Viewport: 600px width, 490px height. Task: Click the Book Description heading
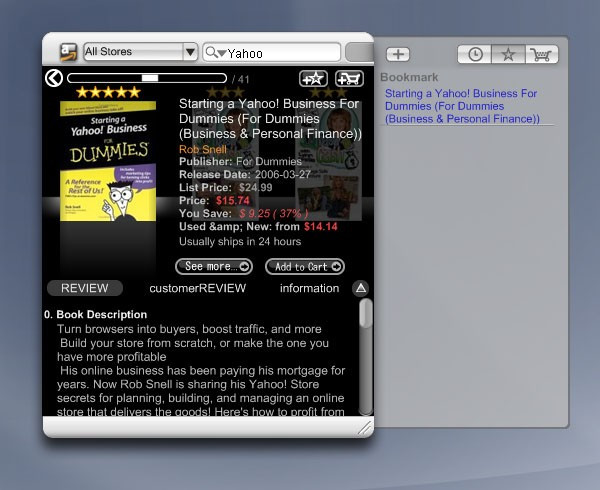102,314
